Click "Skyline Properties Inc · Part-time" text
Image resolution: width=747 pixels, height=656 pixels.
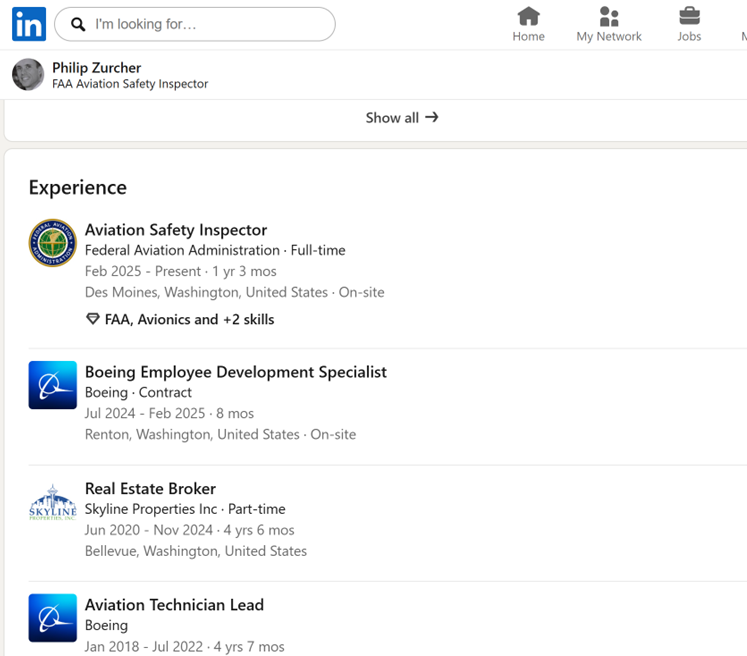tap(185, 509)
